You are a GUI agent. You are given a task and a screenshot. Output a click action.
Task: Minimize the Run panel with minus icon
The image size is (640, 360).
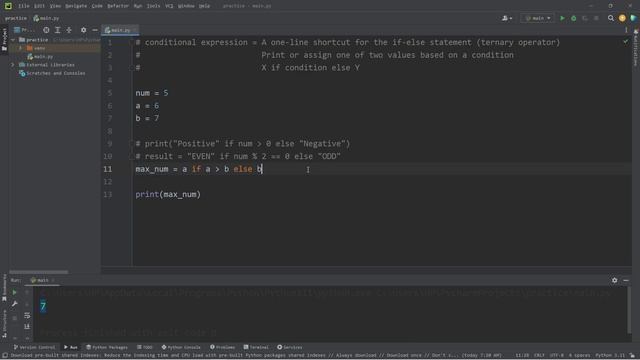(626, 280)
